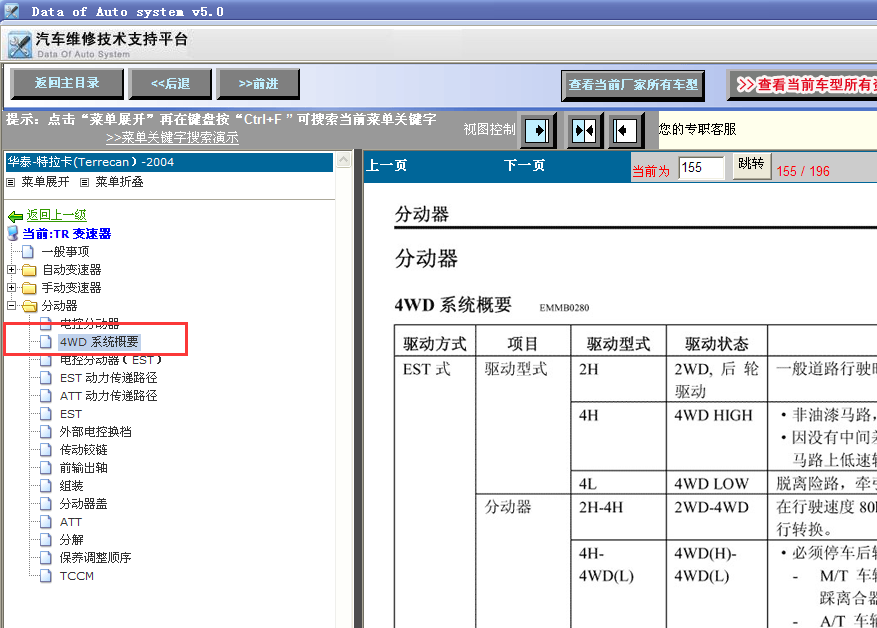Go to previous page via 上一页
The height and width of the screenshot is (628, 877).
pos(386,166)
